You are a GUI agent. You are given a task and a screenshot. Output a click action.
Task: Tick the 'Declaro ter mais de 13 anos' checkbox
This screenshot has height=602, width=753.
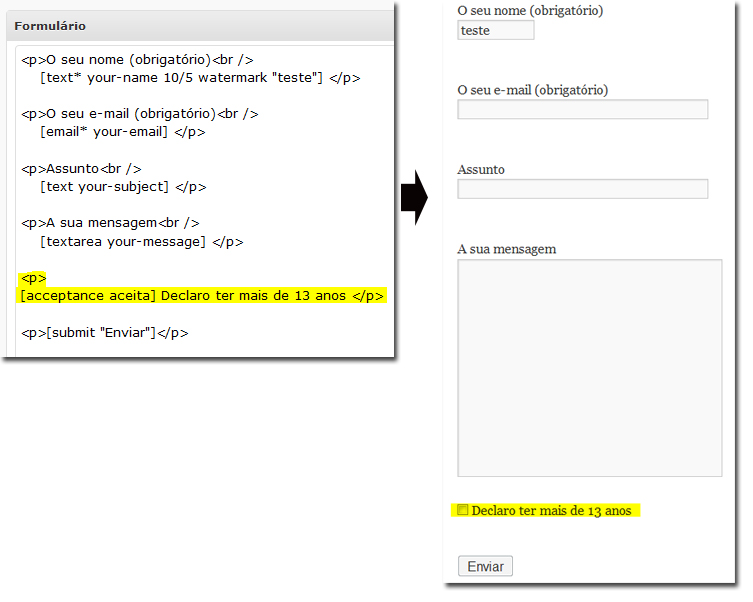[x=463, y=510]
